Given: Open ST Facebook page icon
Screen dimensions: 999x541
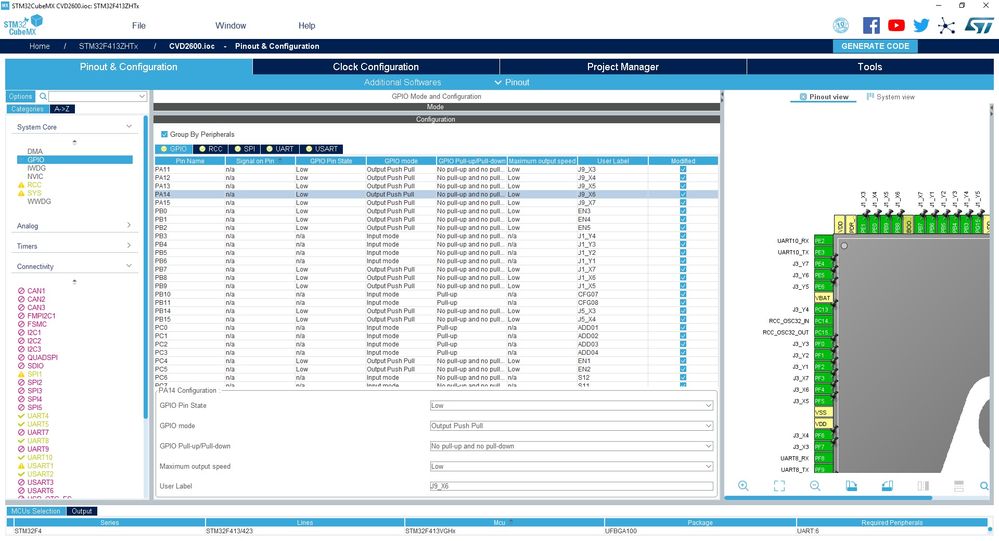Looking at the screenshot, I should click(871, 25).
